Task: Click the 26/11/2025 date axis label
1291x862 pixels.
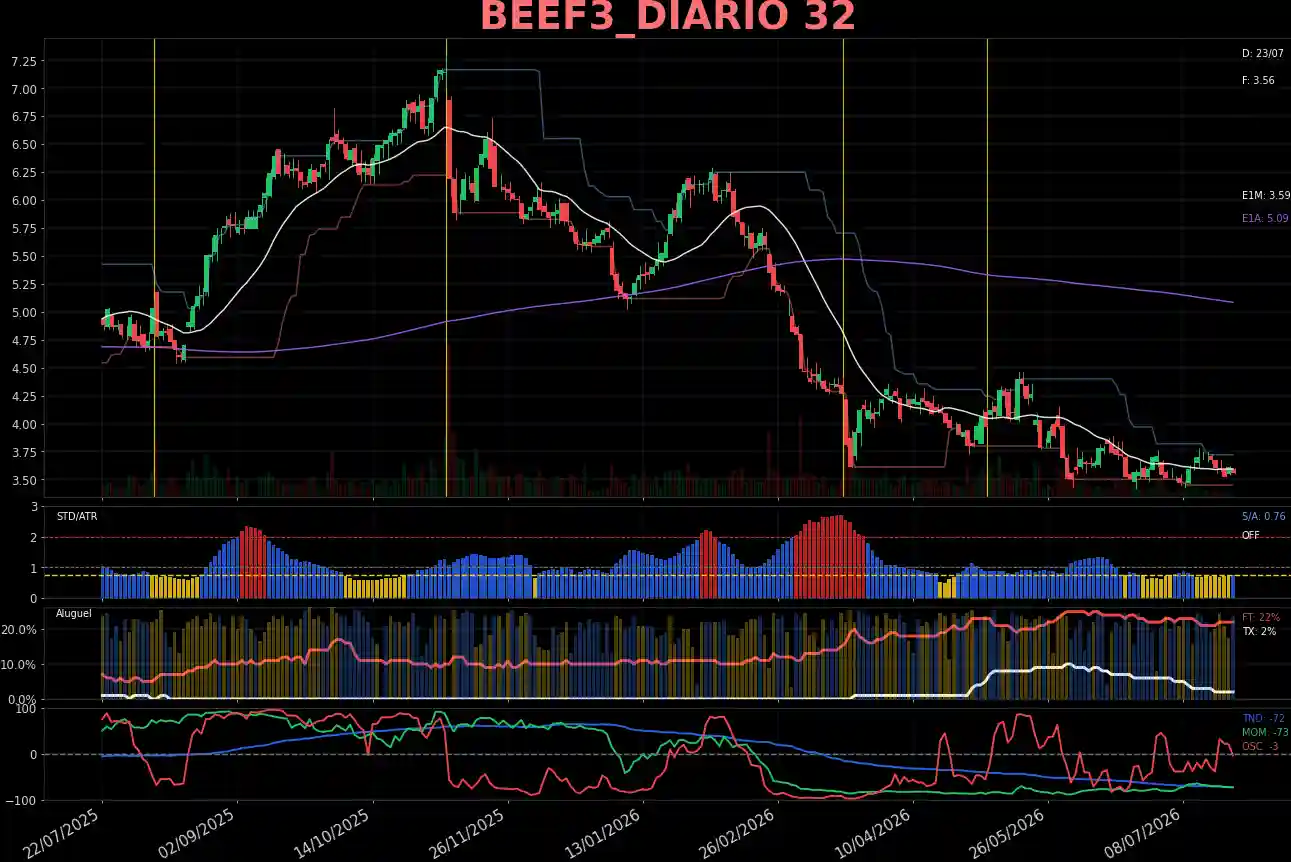Action: (x=469, y=833)
